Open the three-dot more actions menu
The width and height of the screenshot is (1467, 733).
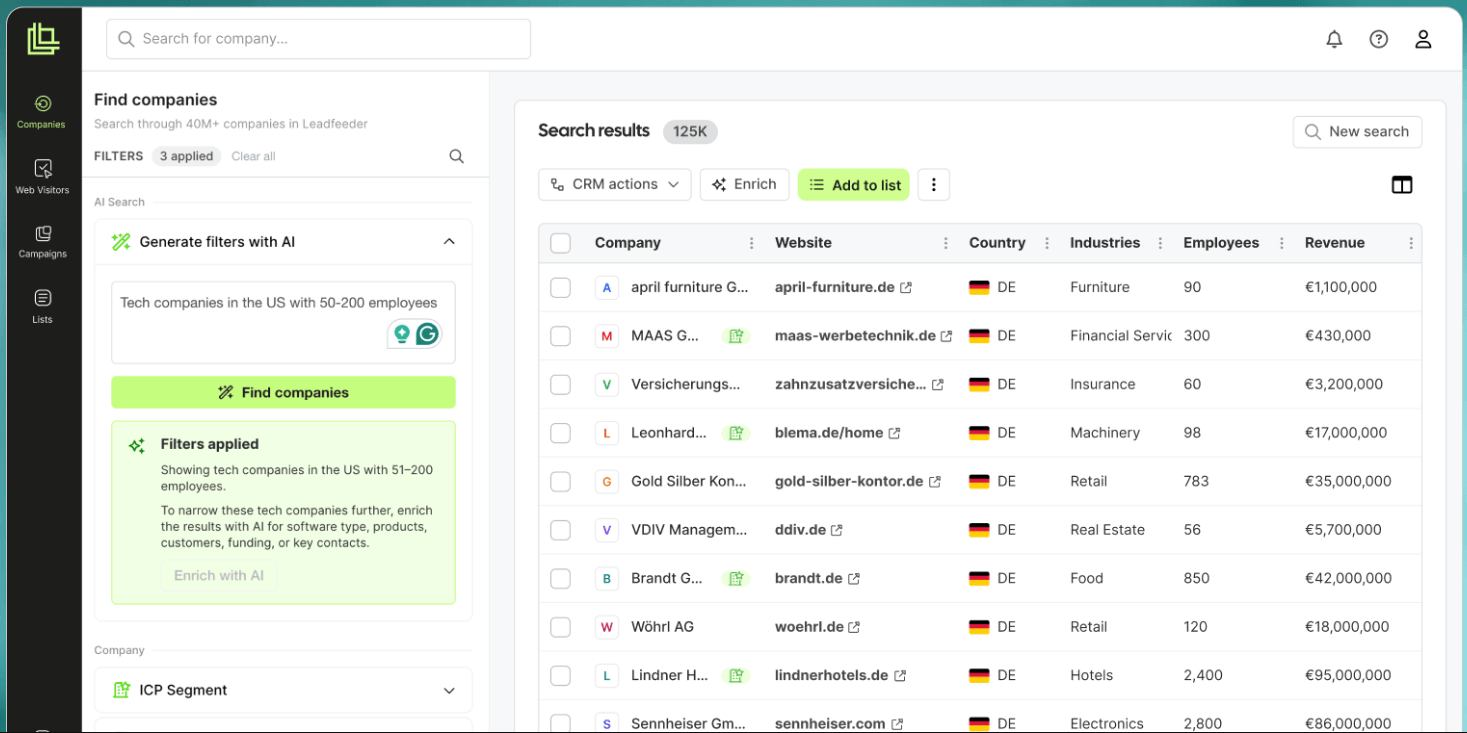tap(933, 185)
